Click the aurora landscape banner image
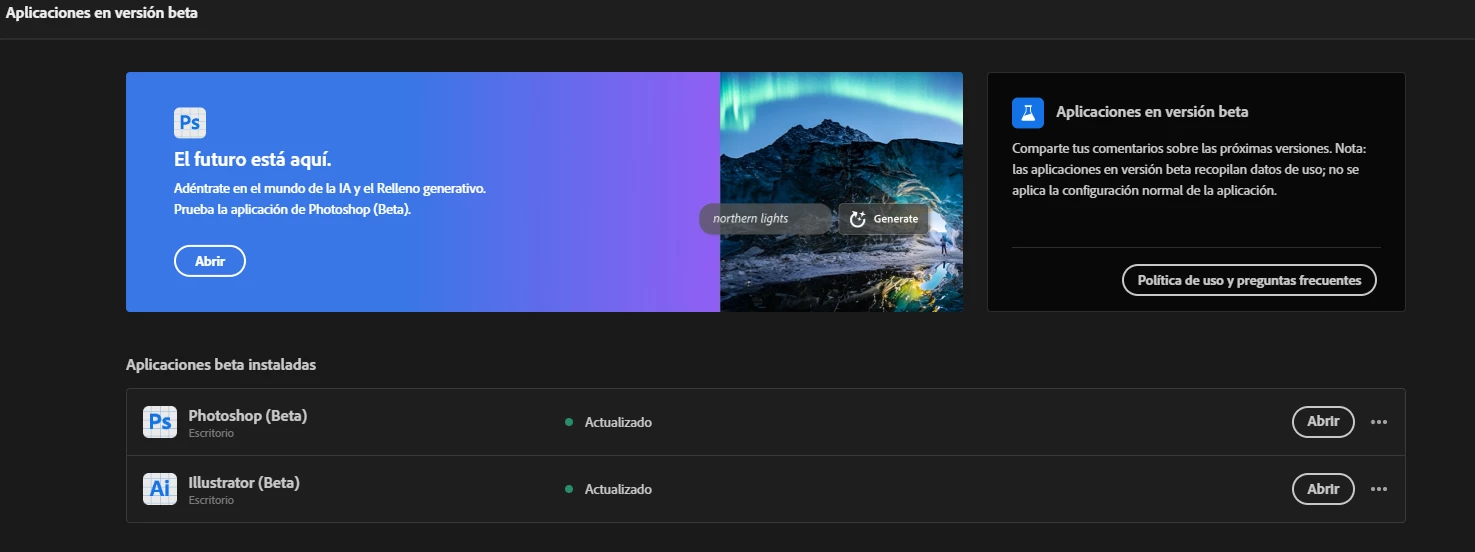 click(x=841, y=192)
